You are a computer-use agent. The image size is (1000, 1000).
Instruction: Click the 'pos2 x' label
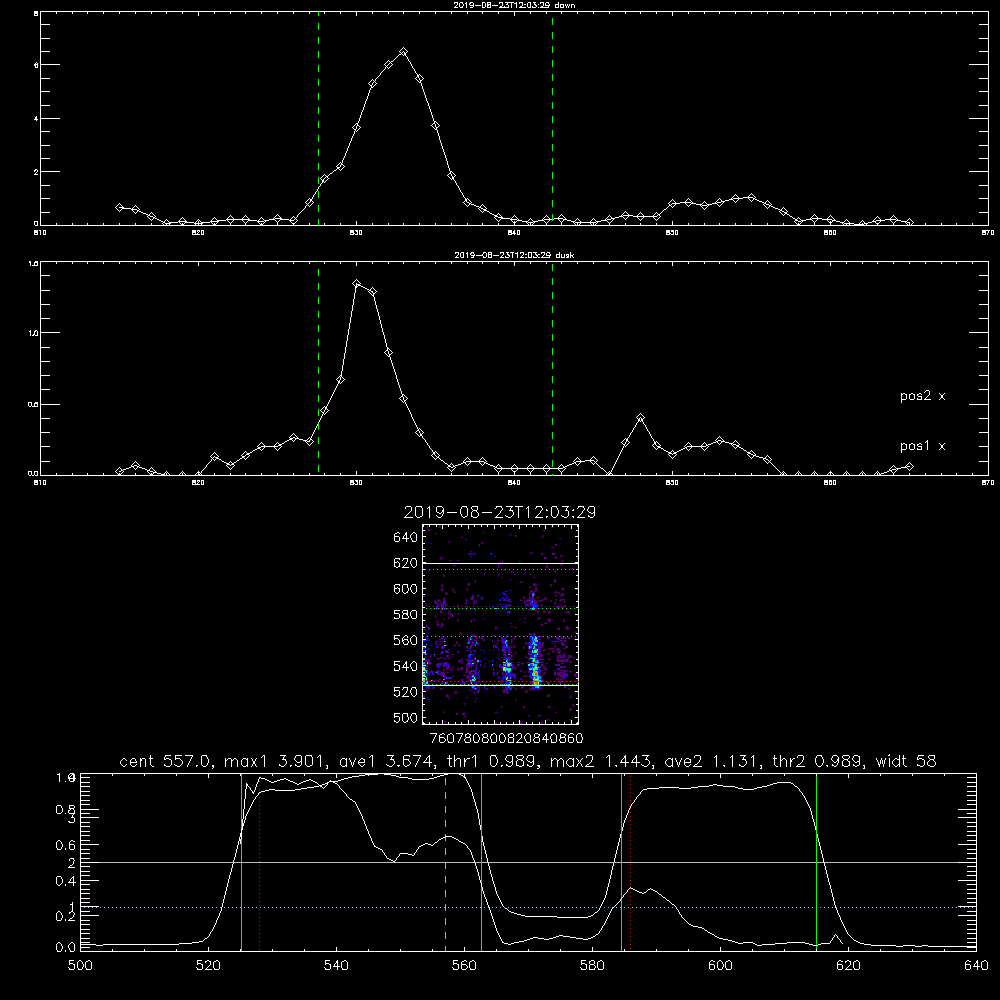point(922,396)
